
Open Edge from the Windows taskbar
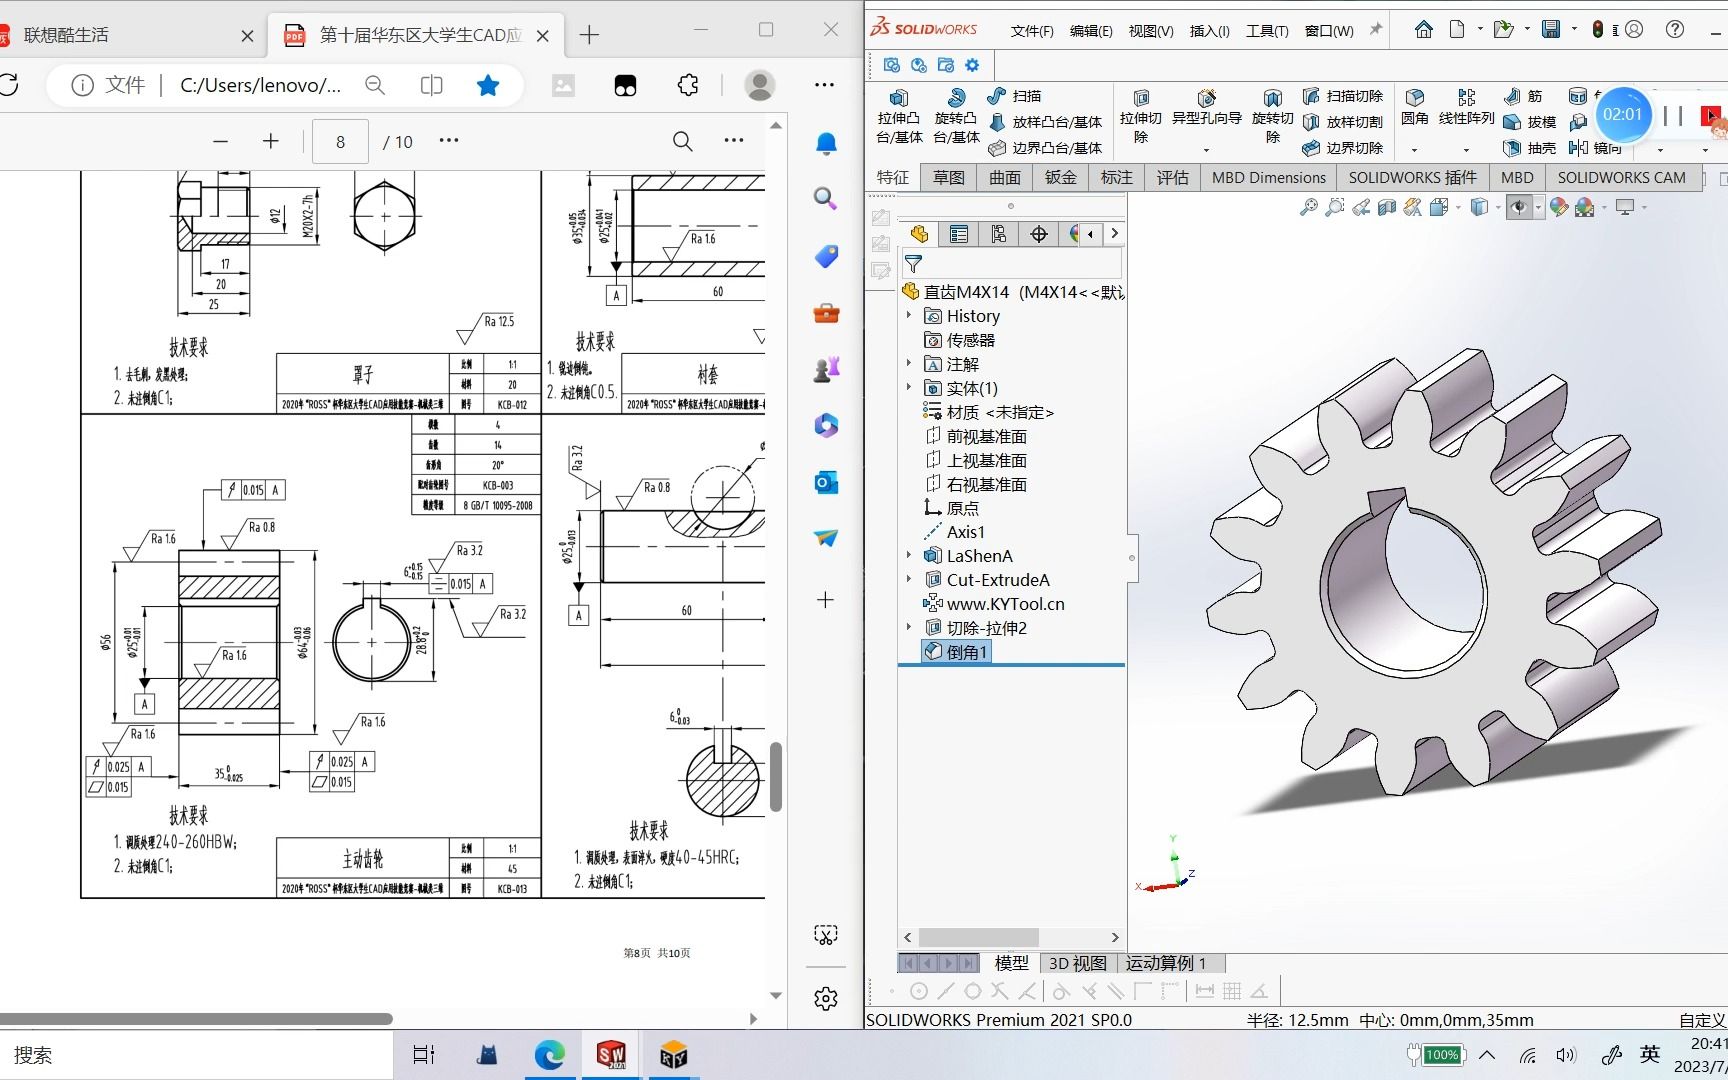[x=549, y=1055]
